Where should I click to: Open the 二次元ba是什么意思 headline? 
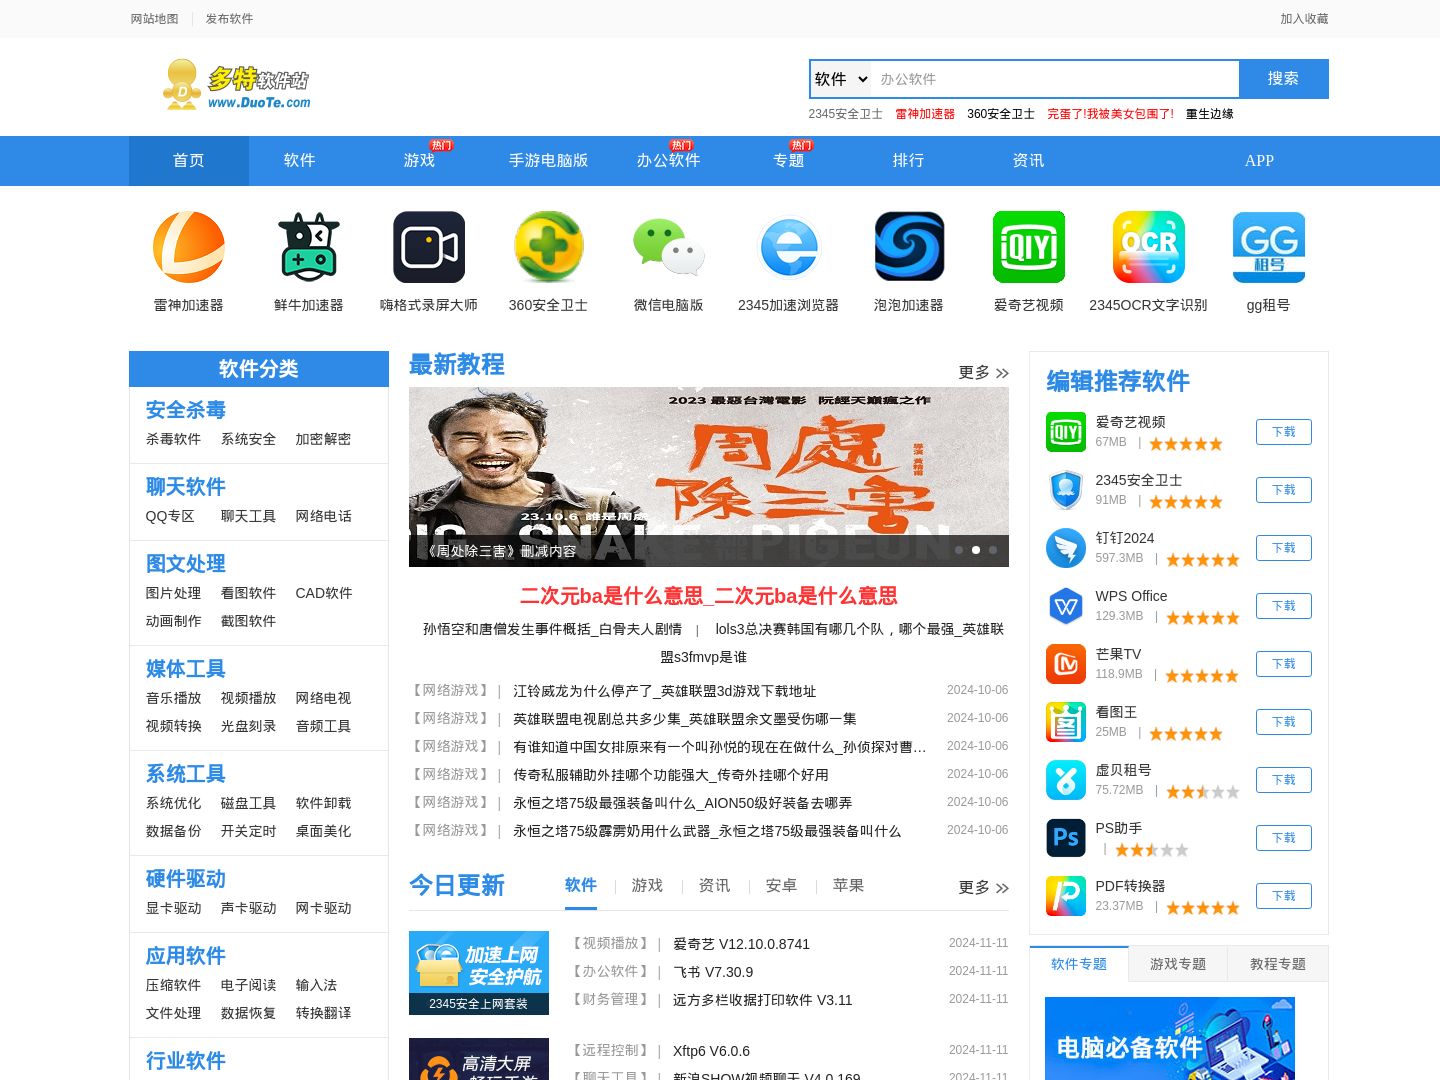click(708, 596)
